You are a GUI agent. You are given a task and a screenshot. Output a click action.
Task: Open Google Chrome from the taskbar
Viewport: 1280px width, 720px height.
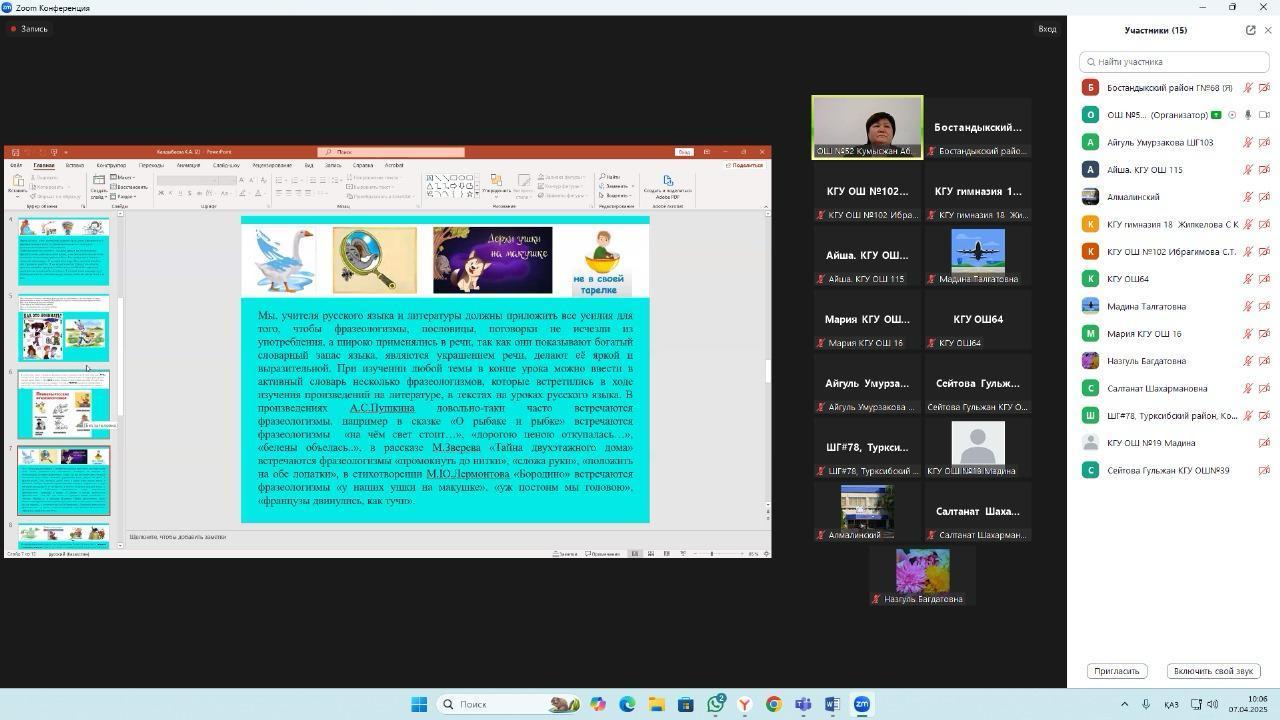tap(774, 704)
